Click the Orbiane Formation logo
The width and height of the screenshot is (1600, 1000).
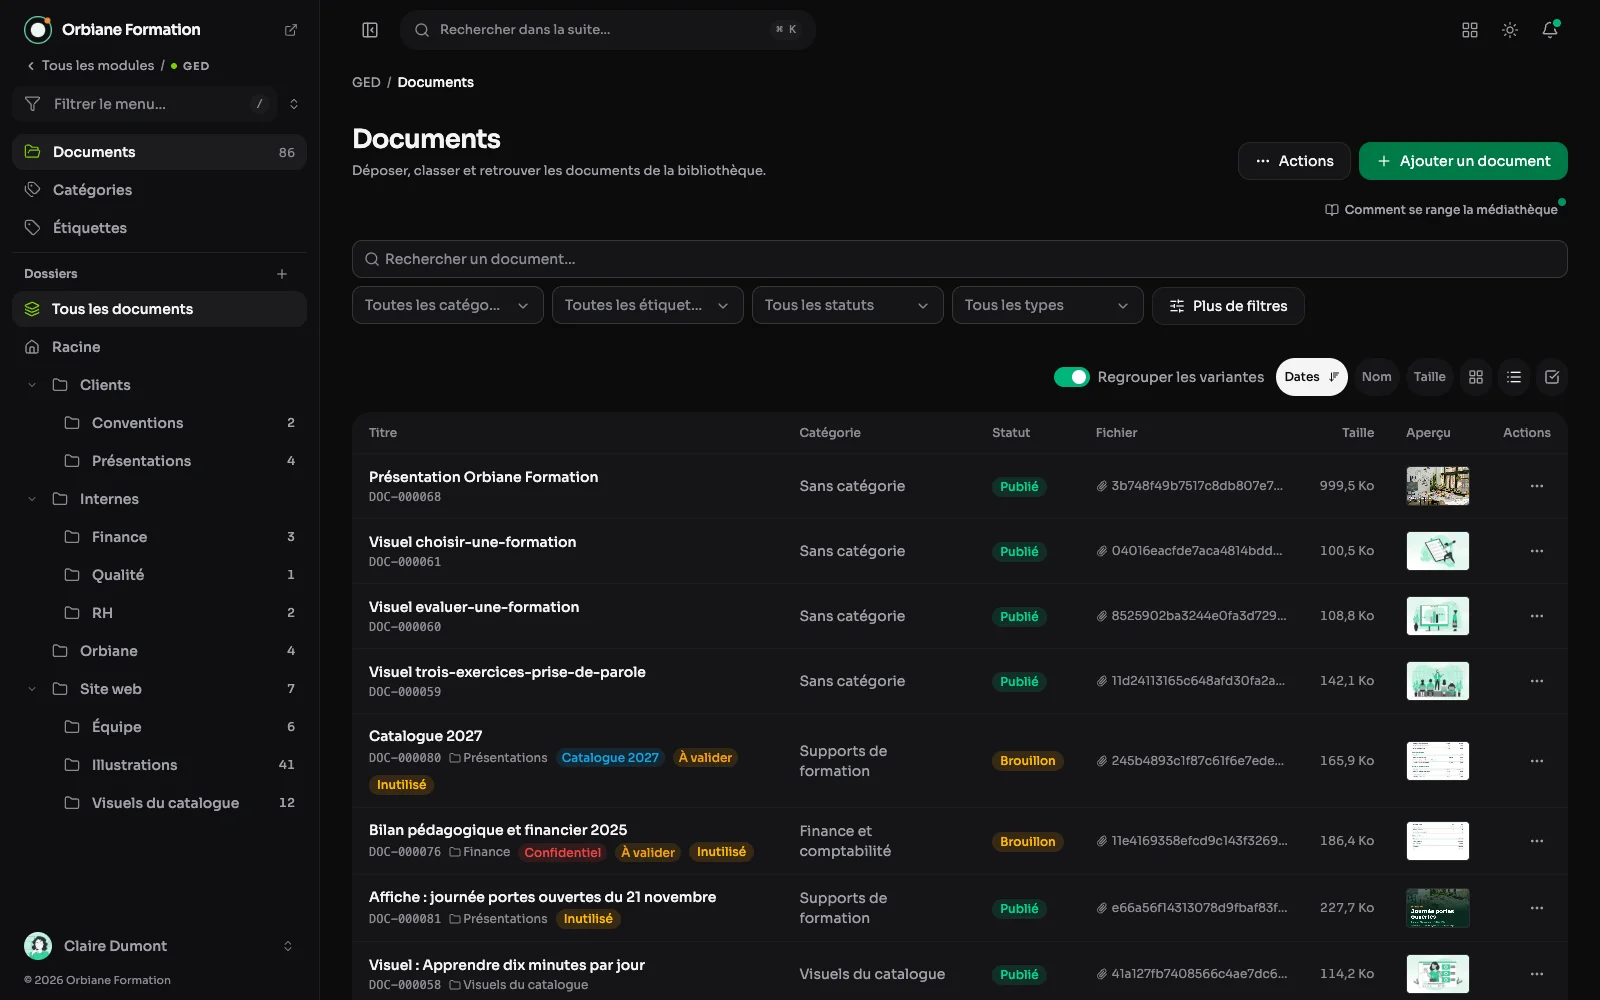coord(38,30)
